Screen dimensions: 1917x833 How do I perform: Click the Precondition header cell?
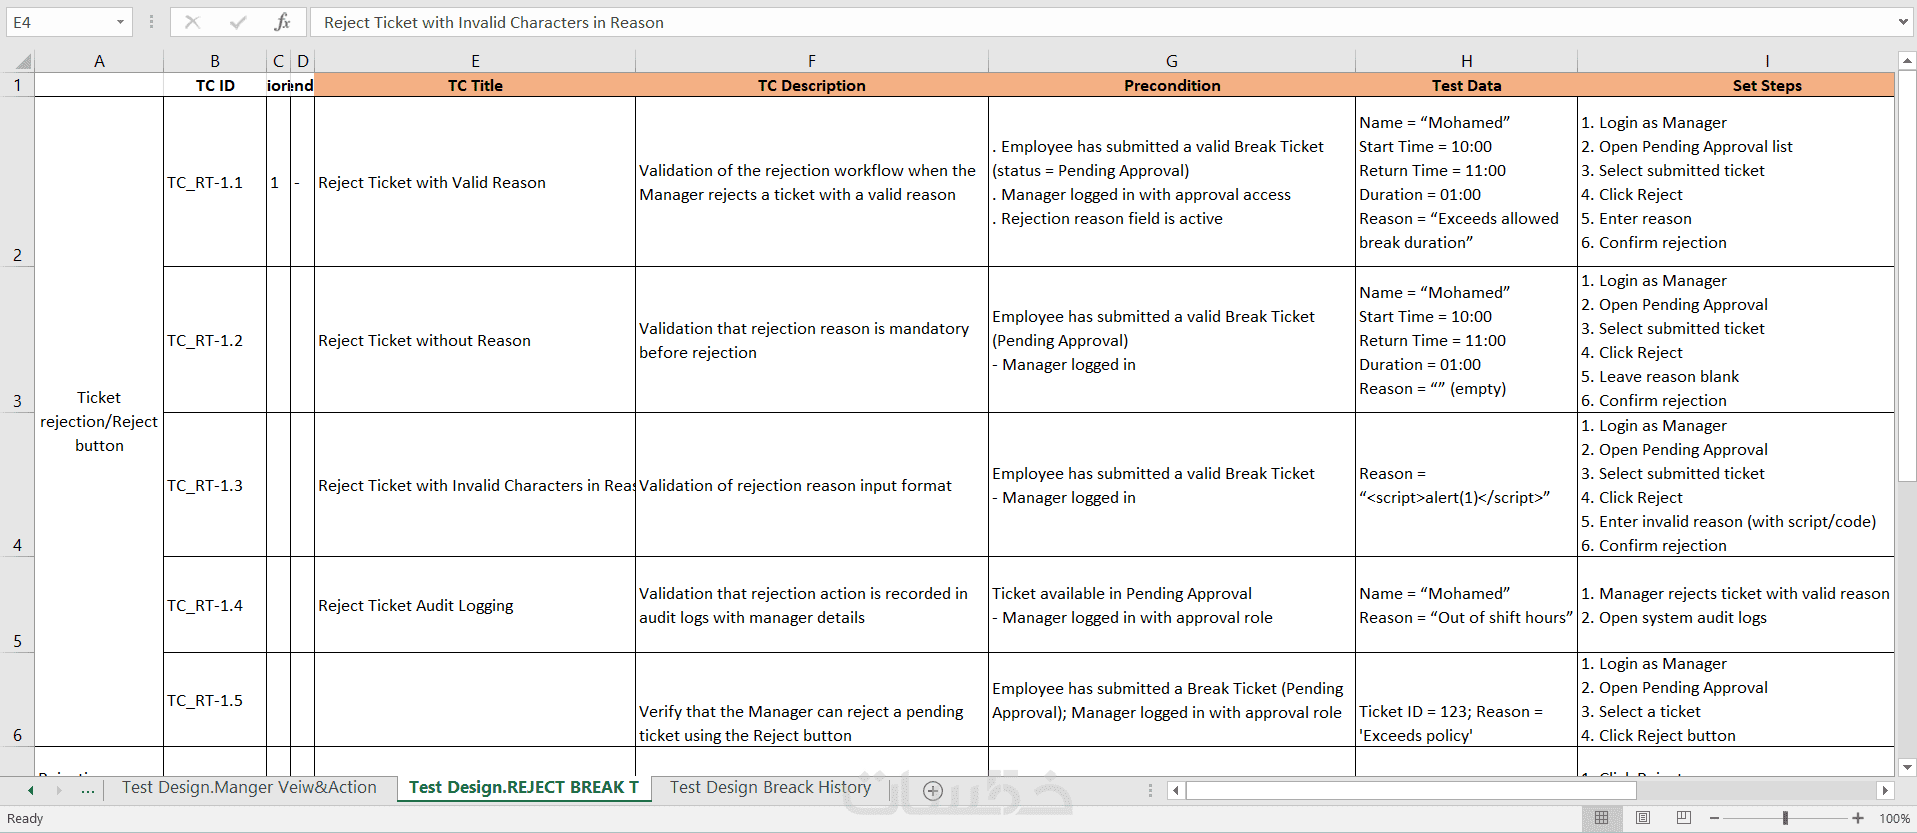[1172, 85]
